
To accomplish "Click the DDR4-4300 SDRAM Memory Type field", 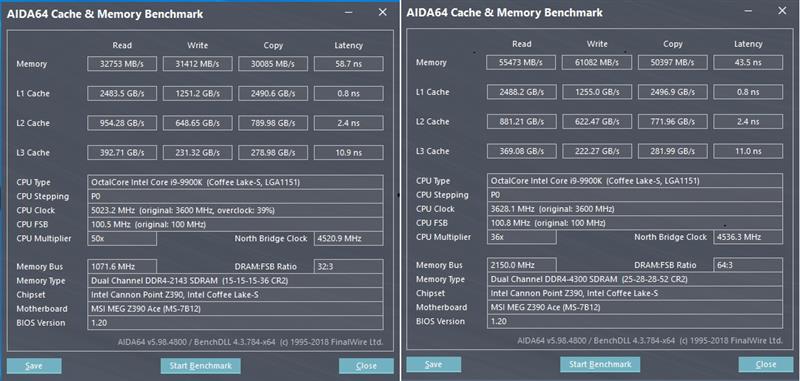I will pos(635,279).
